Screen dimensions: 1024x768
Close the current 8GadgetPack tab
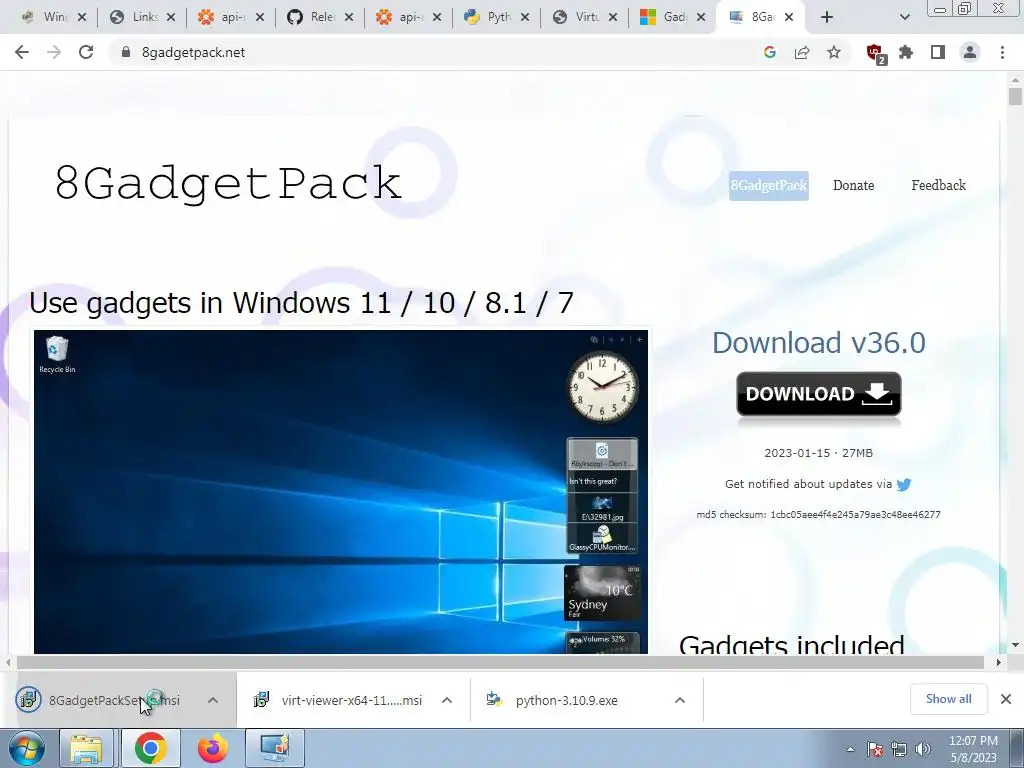click(x=789, y=17)
